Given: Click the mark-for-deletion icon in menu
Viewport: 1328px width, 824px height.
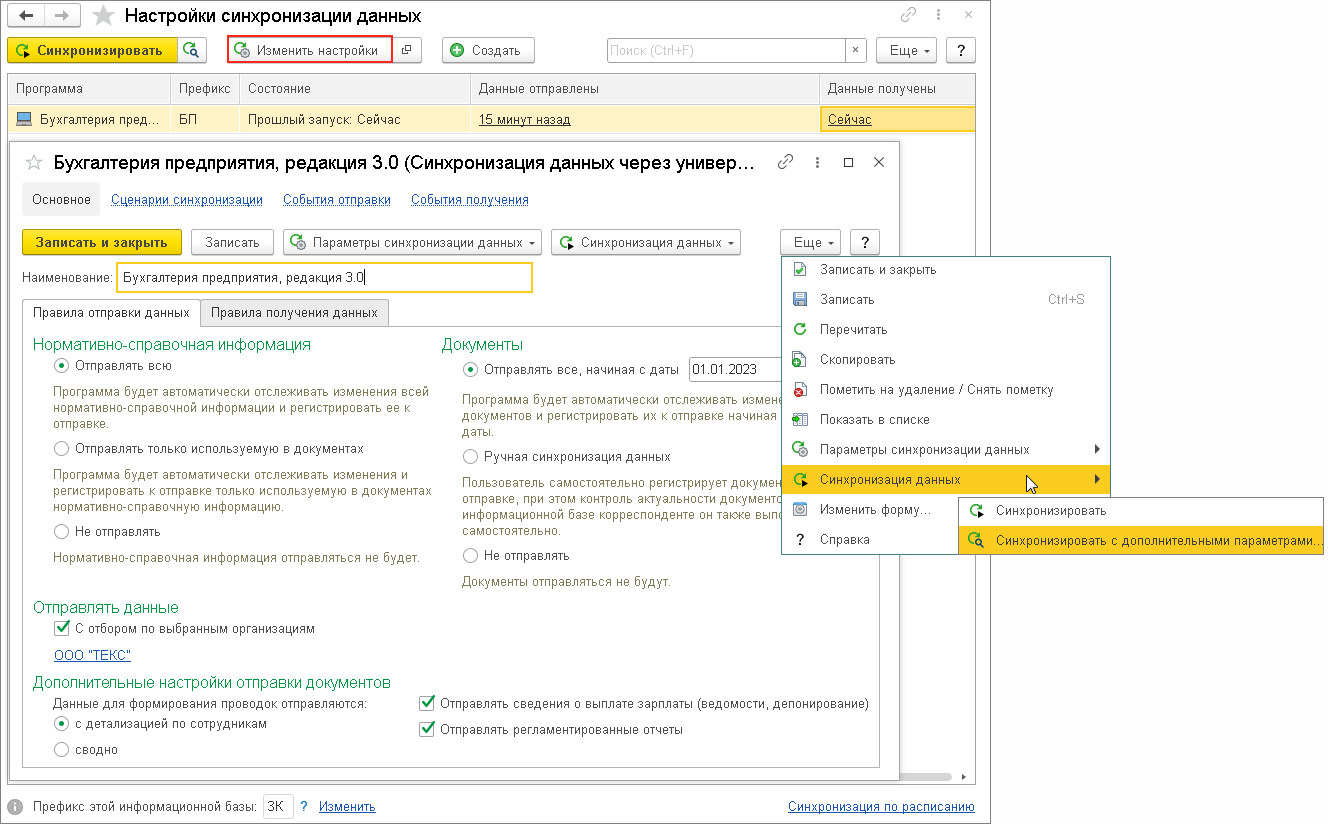Looking at the screenshot, I should [x=800, y=389].
